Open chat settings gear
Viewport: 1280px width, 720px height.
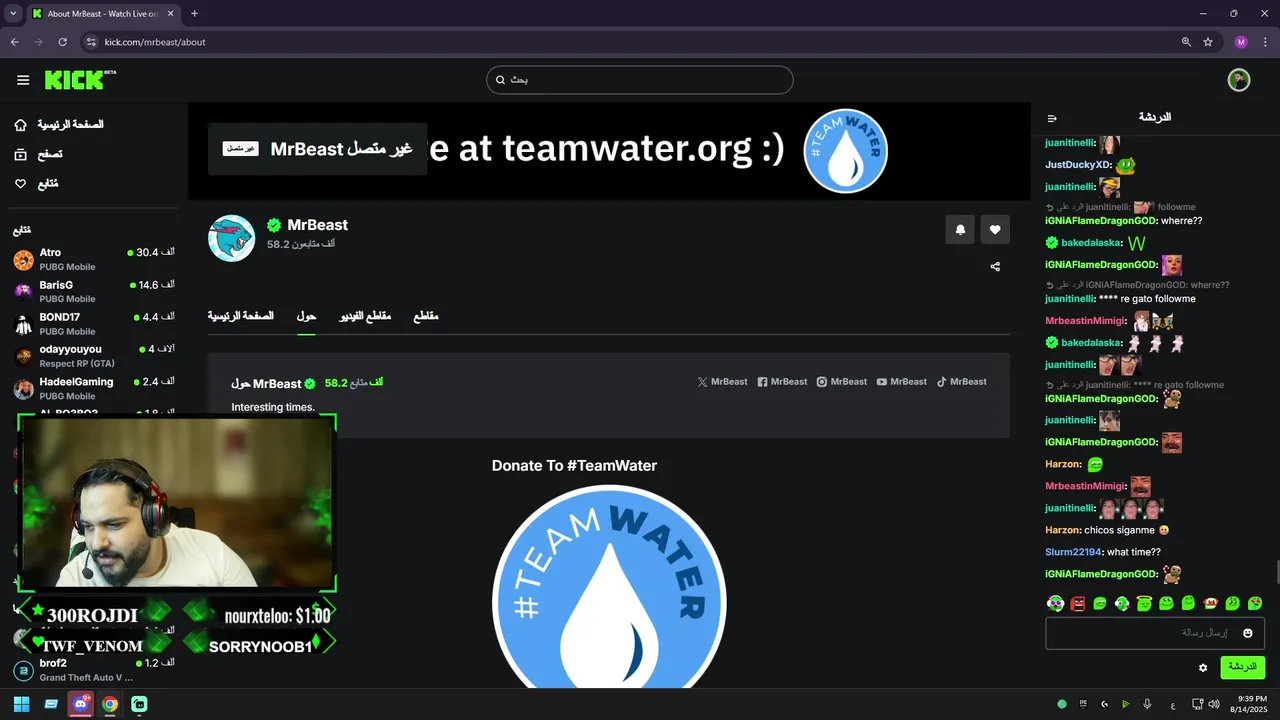click(x=1203, y=667)
